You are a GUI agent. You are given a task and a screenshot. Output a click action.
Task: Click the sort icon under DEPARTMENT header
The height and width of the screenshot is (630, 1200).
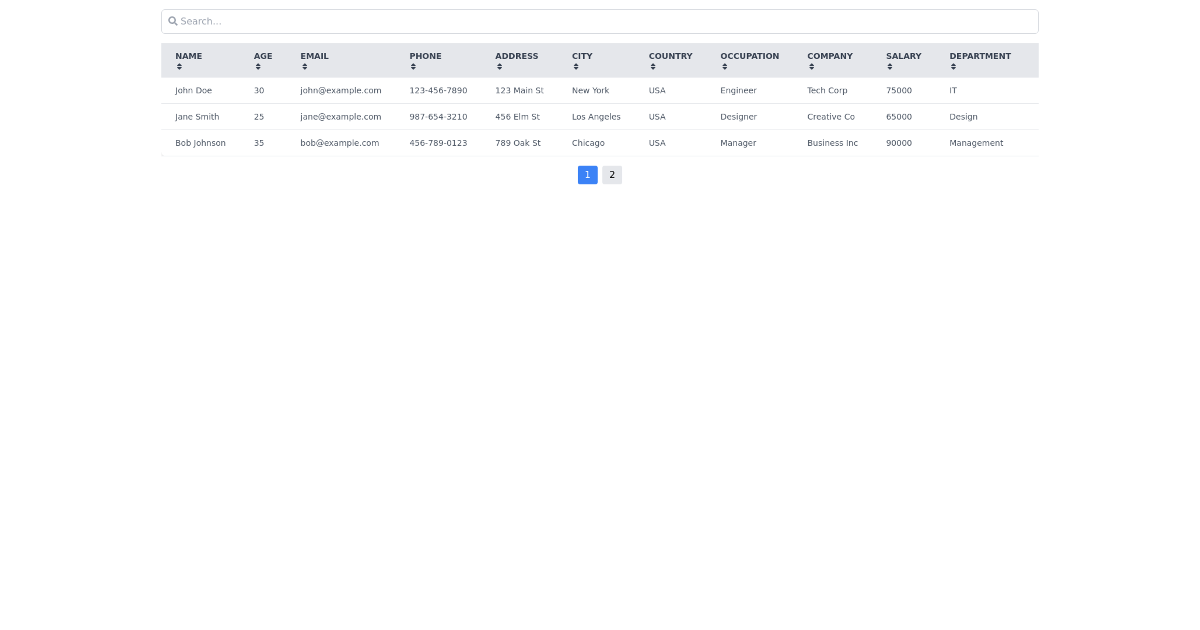[952, 66]
